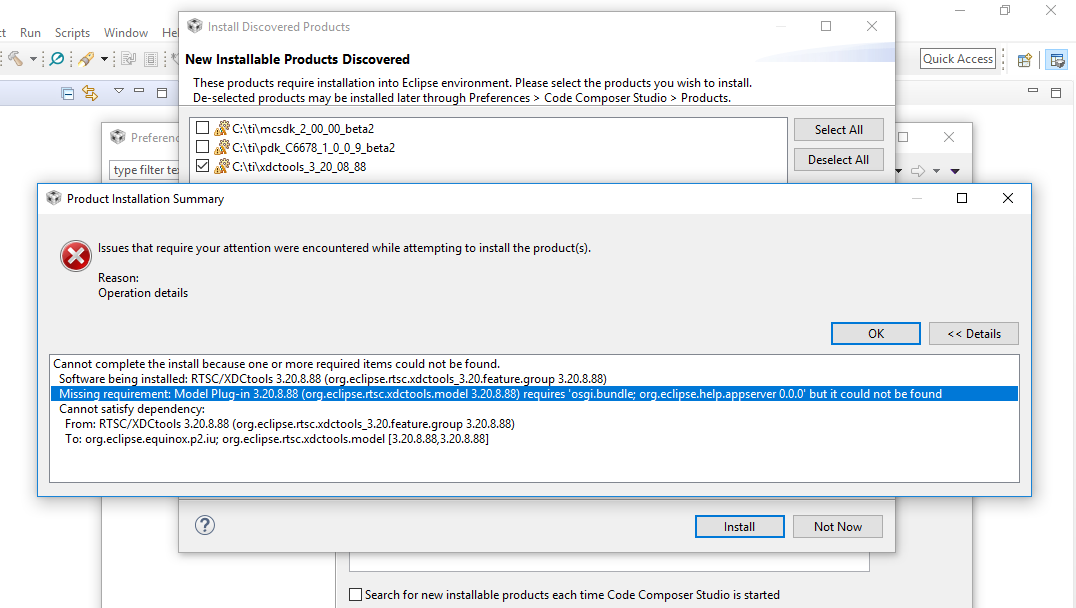The height and width of the screenshot is (608, 1076).
Task: Click the Quick Access search field
Action: 958,59
